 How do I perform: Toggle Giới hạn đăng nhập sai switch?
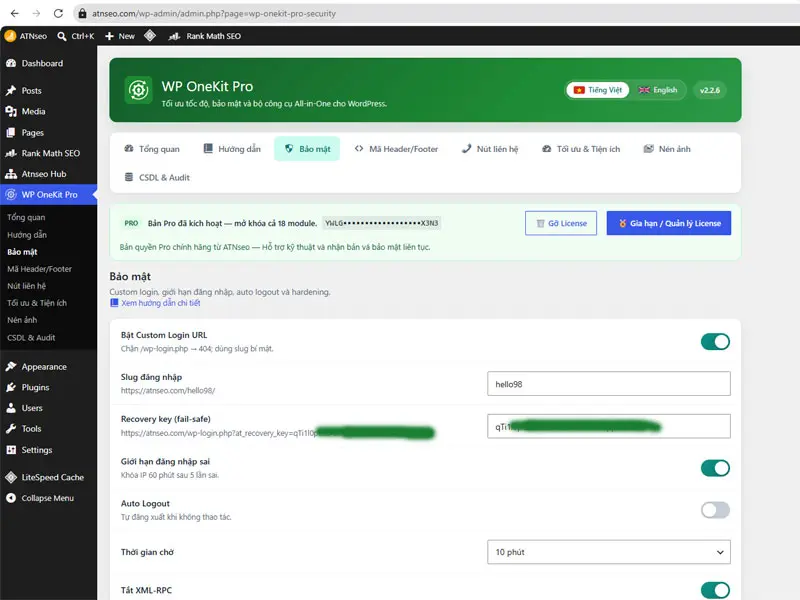(715, 468)
